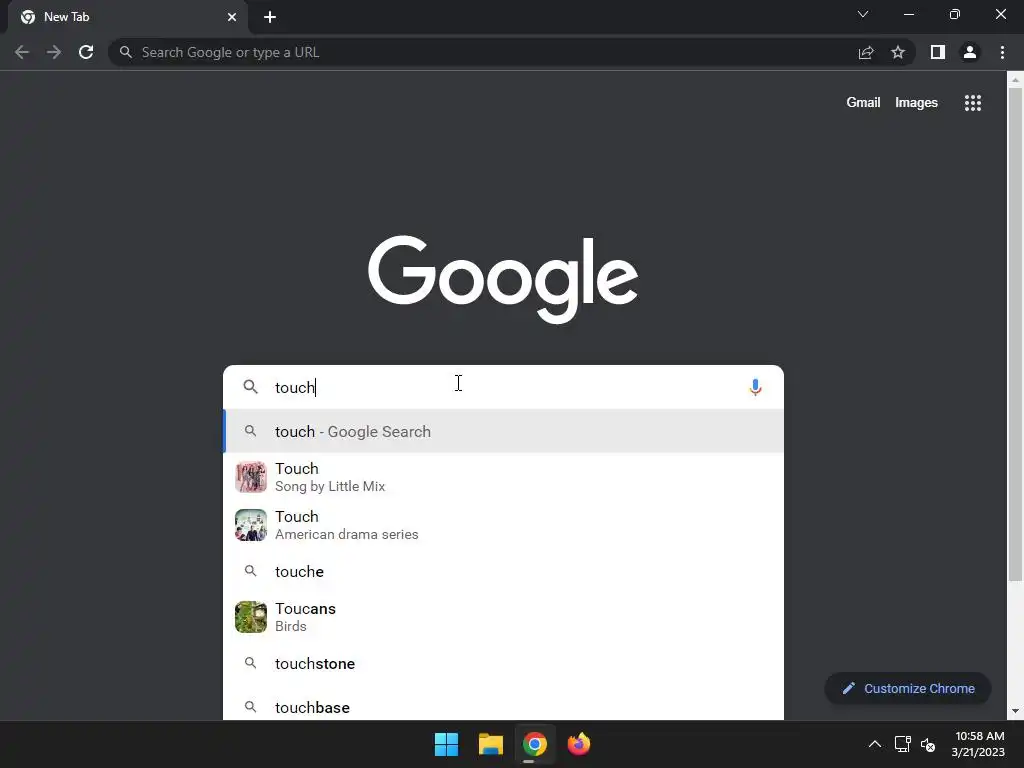Share this page icon in address bar
Screen dimensions: 1024x768
tap(866, 52)
